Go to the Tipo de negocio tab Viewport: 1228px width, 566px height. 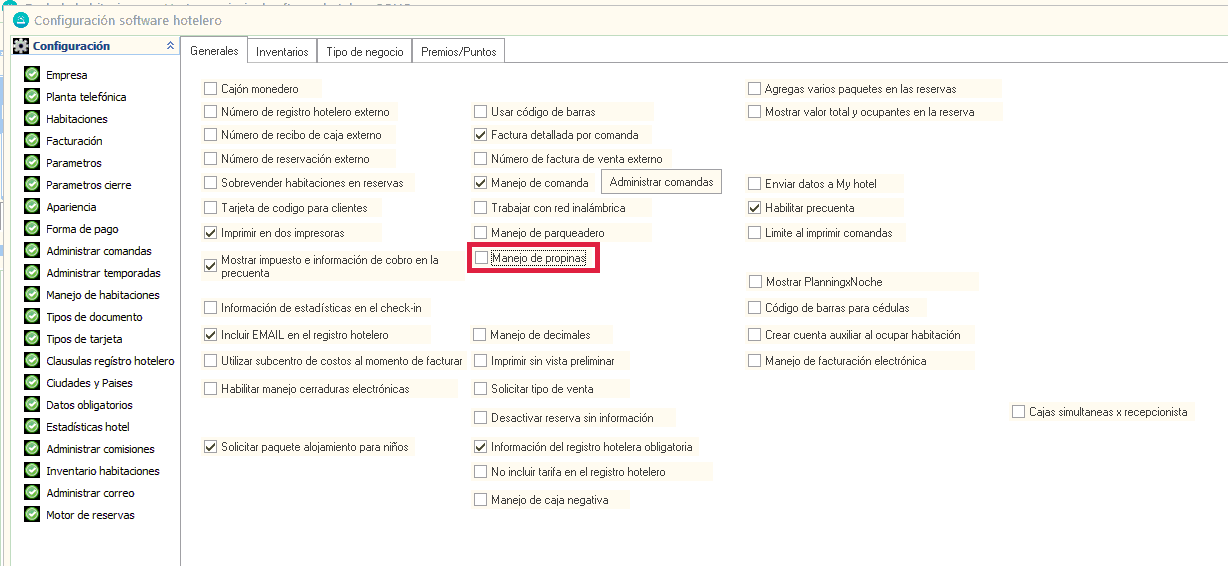pos(365,51)
